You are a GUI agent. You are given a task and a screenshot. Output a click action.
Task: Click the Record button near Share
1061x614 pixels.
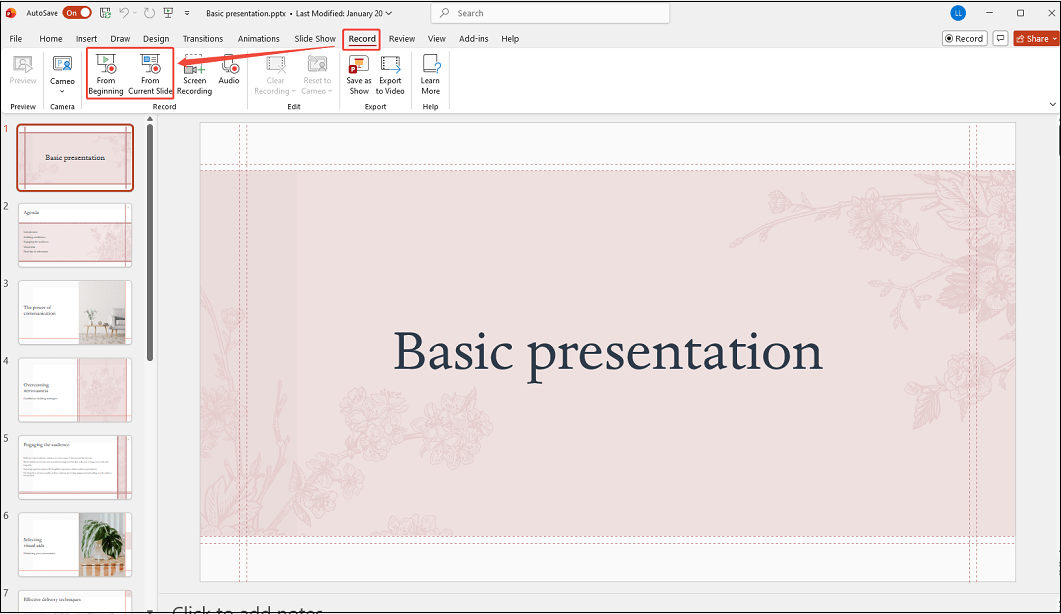click(963, 38)
